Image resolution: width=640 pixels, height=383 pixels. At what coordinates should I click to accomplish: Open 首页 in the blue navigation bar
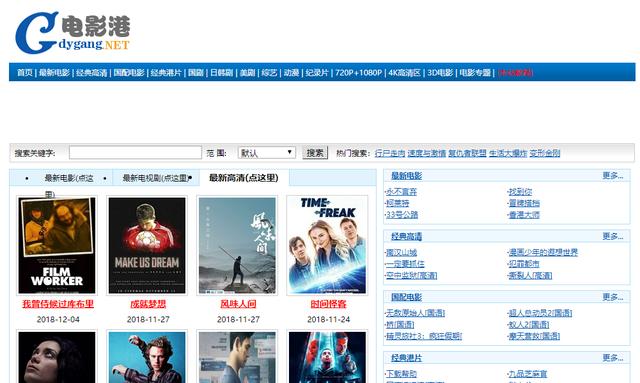(24, 73)
